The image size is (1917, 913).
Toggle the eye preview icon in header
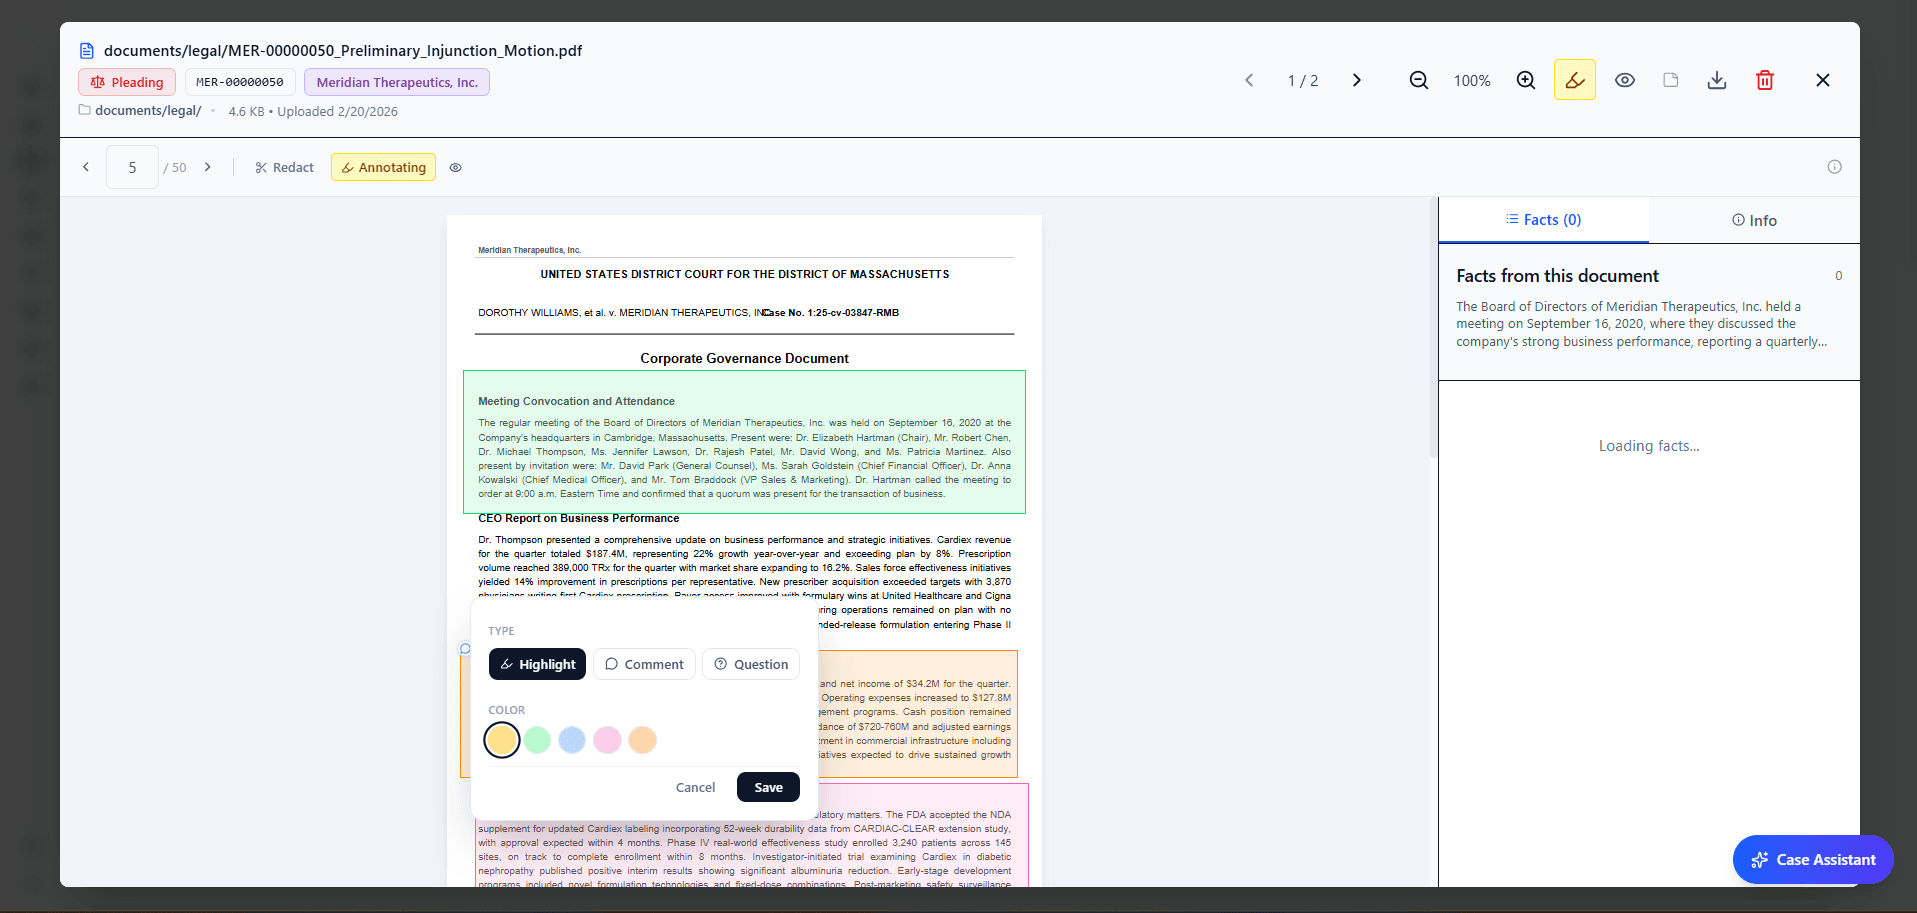(x=1625, y=80)
